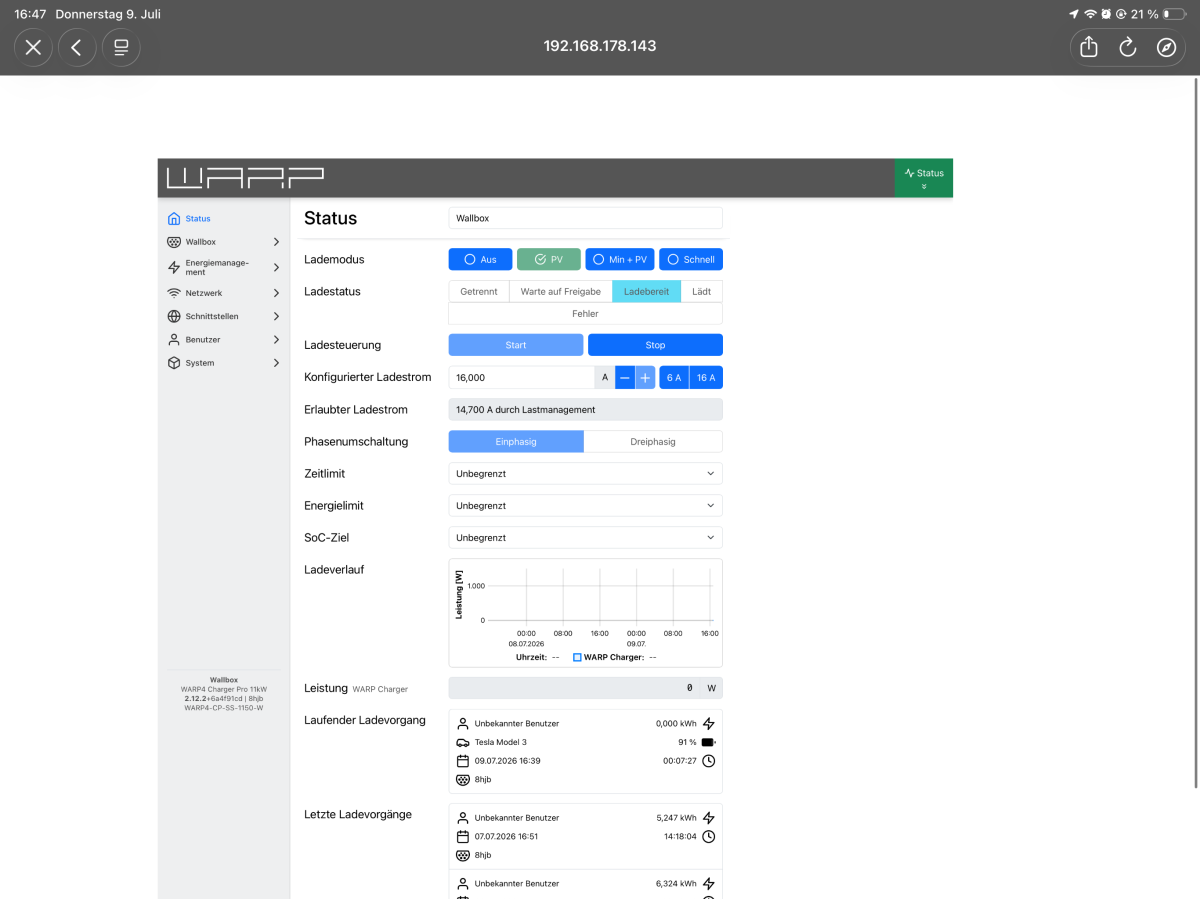The height and width of the screenshot is (899, 1200).
Task: Click the iOS battery indicator in the status bar
Action: click(1174, 14)
